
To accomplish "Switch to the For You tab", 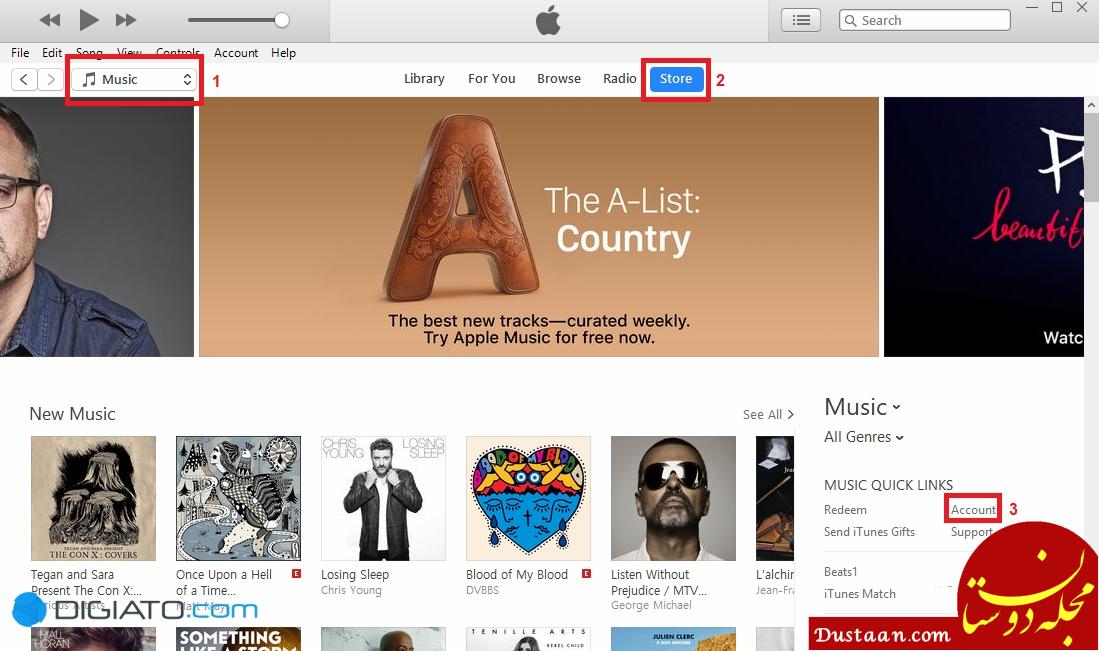I will click(491, 78).
